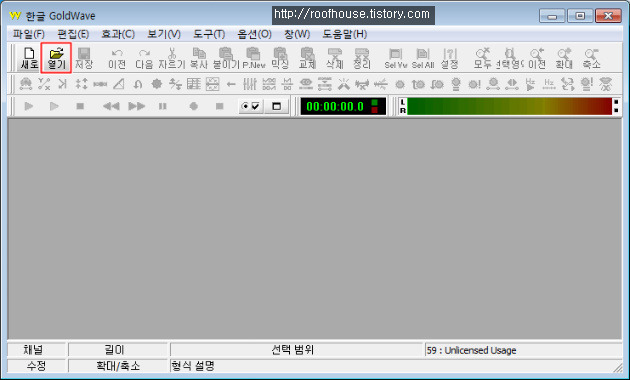This screenshot has height=380, width=630.
Task: Open the 효과(C) effects menu
Action: point(118,34)
